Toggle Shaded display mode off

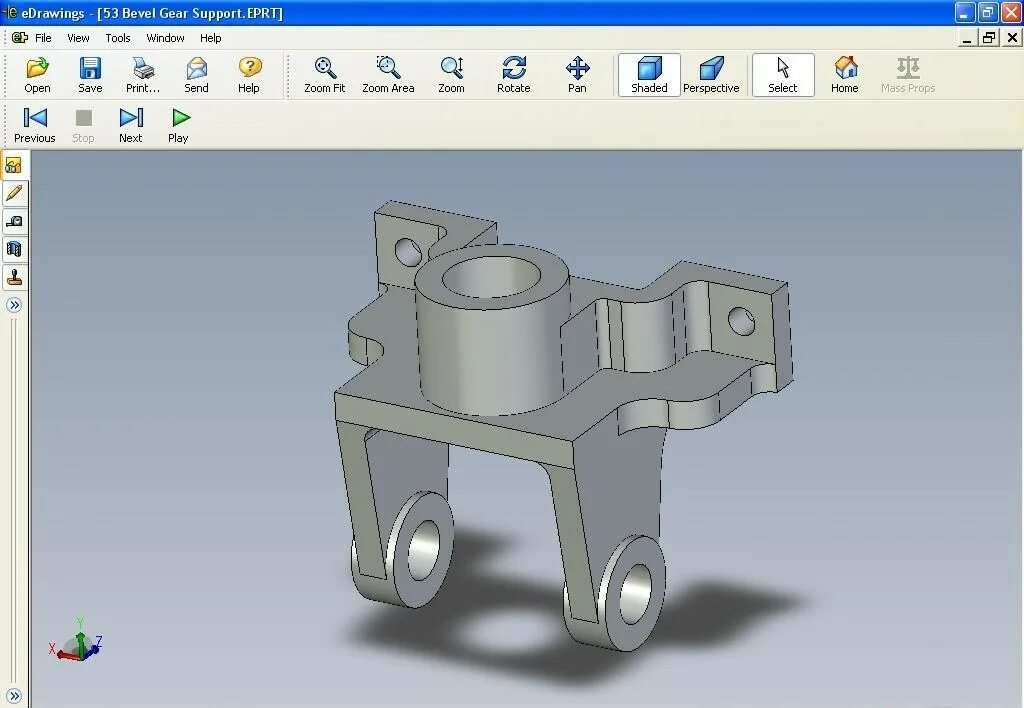[x=648, y=74]
